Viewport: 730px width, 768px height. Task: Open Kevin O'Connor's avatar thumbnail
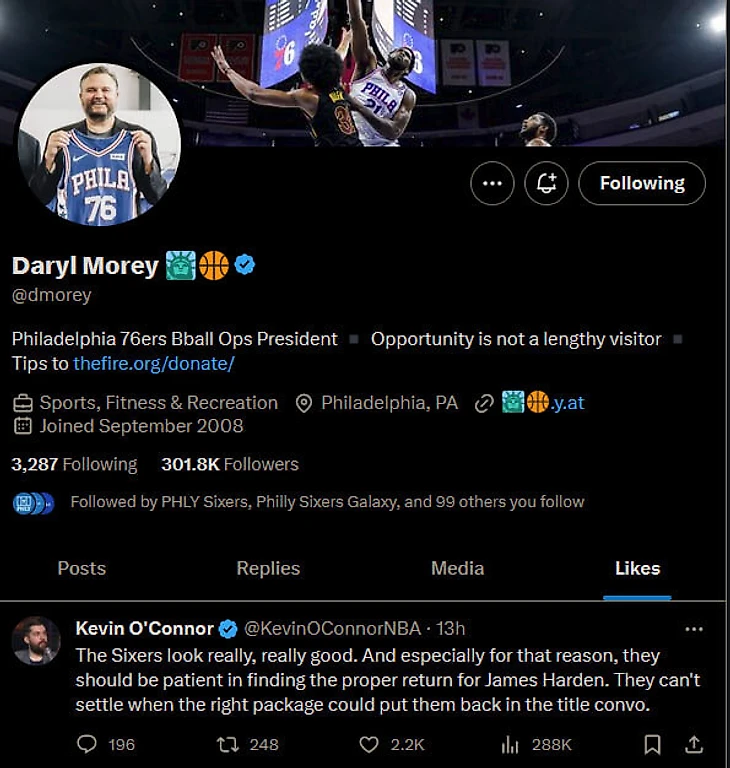click(36, 640)
